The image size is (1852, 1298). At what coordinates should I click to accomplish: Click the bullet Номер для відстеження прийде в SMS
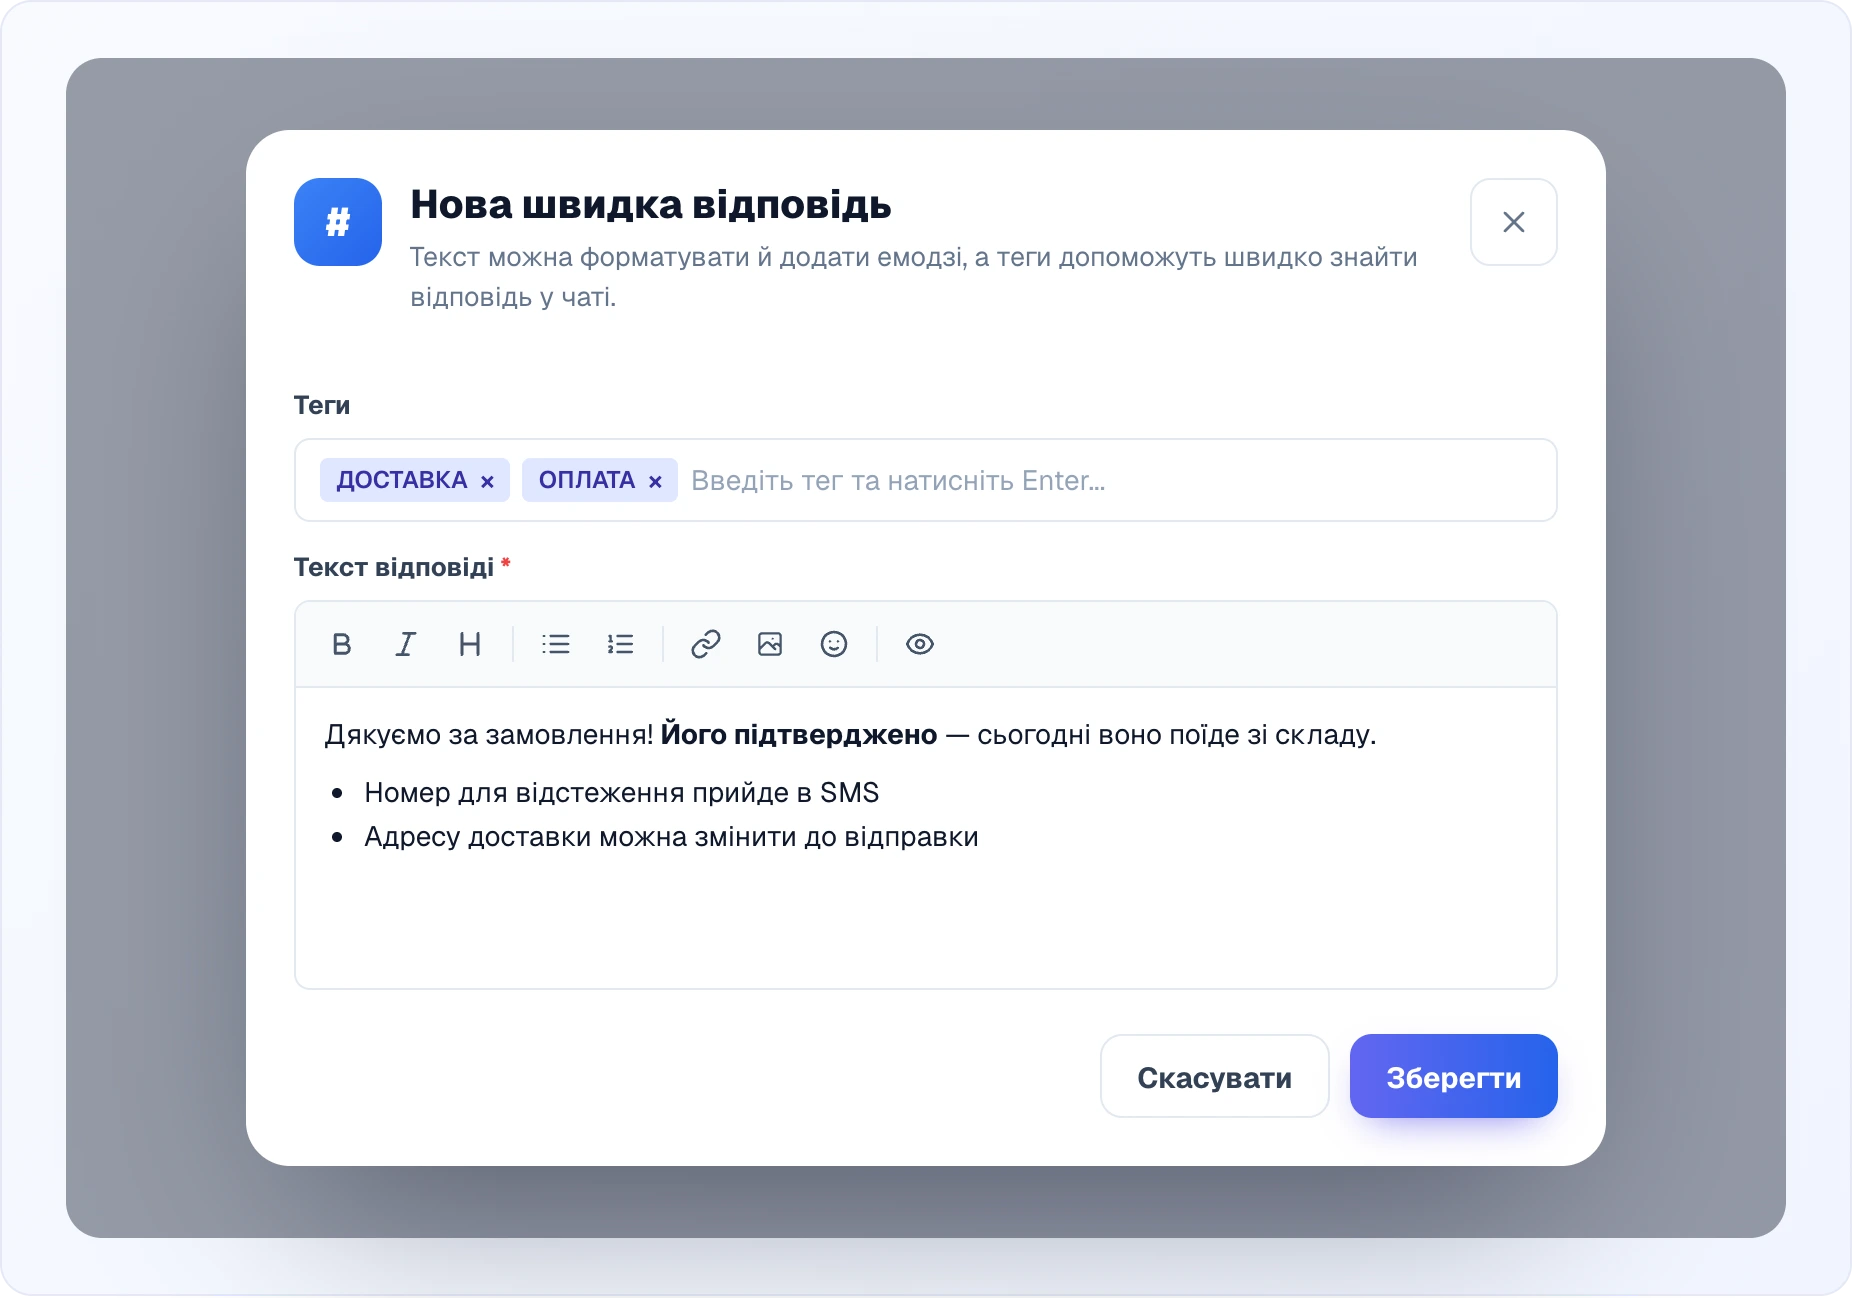[621, 793]
